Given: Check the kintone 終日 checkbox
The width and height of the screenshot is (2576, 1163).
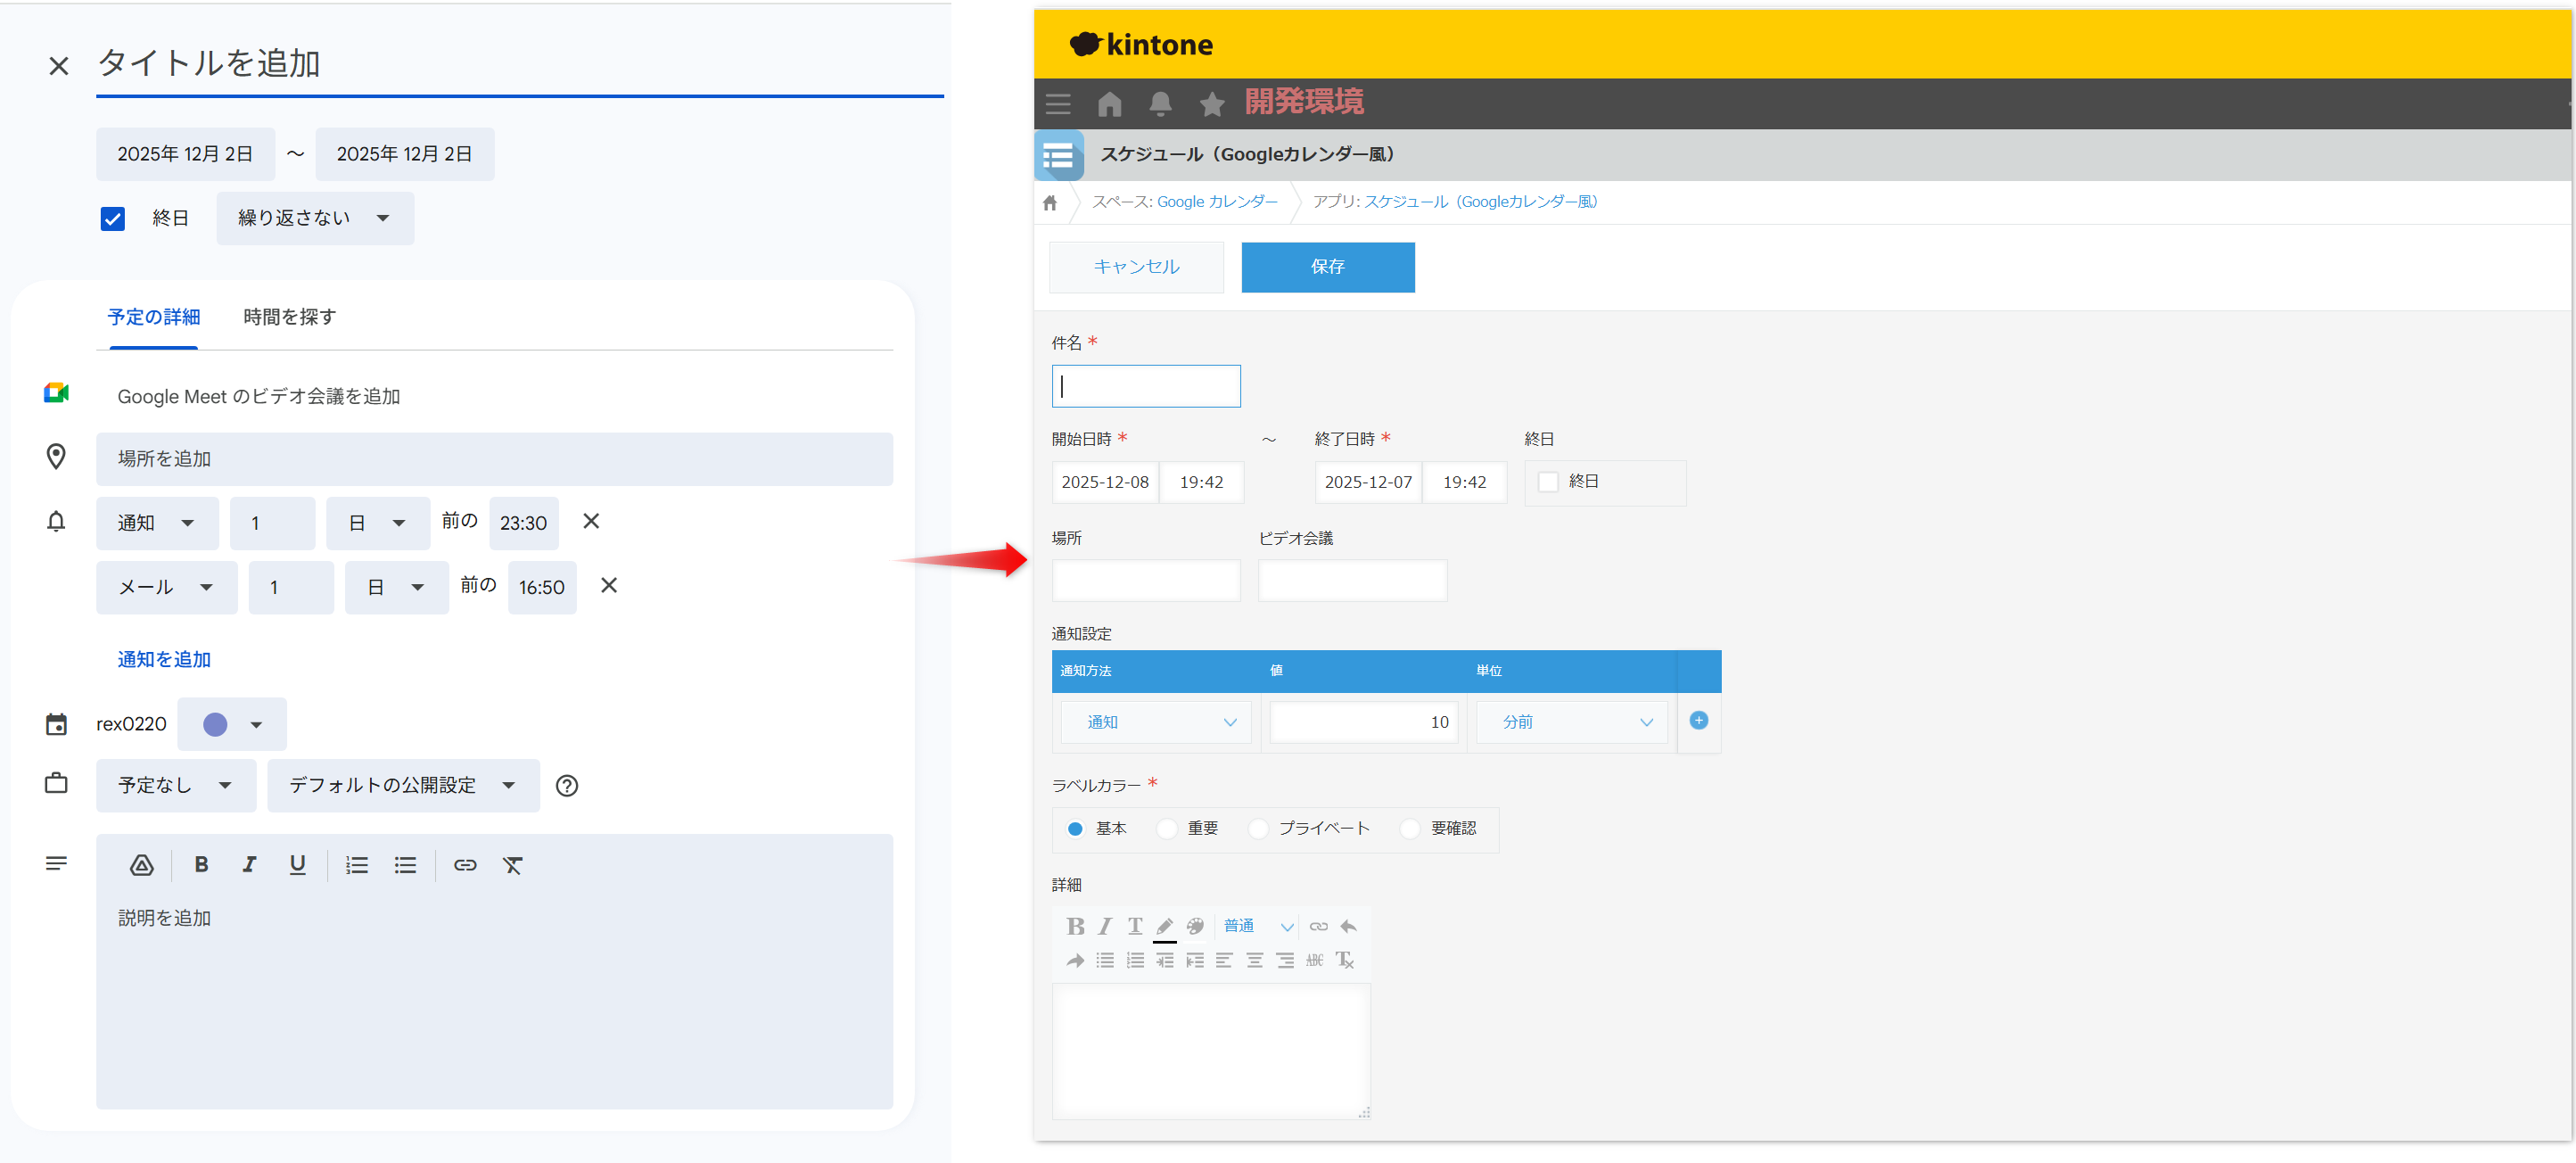Looking at the screenshot, I should pos(1548,482).
